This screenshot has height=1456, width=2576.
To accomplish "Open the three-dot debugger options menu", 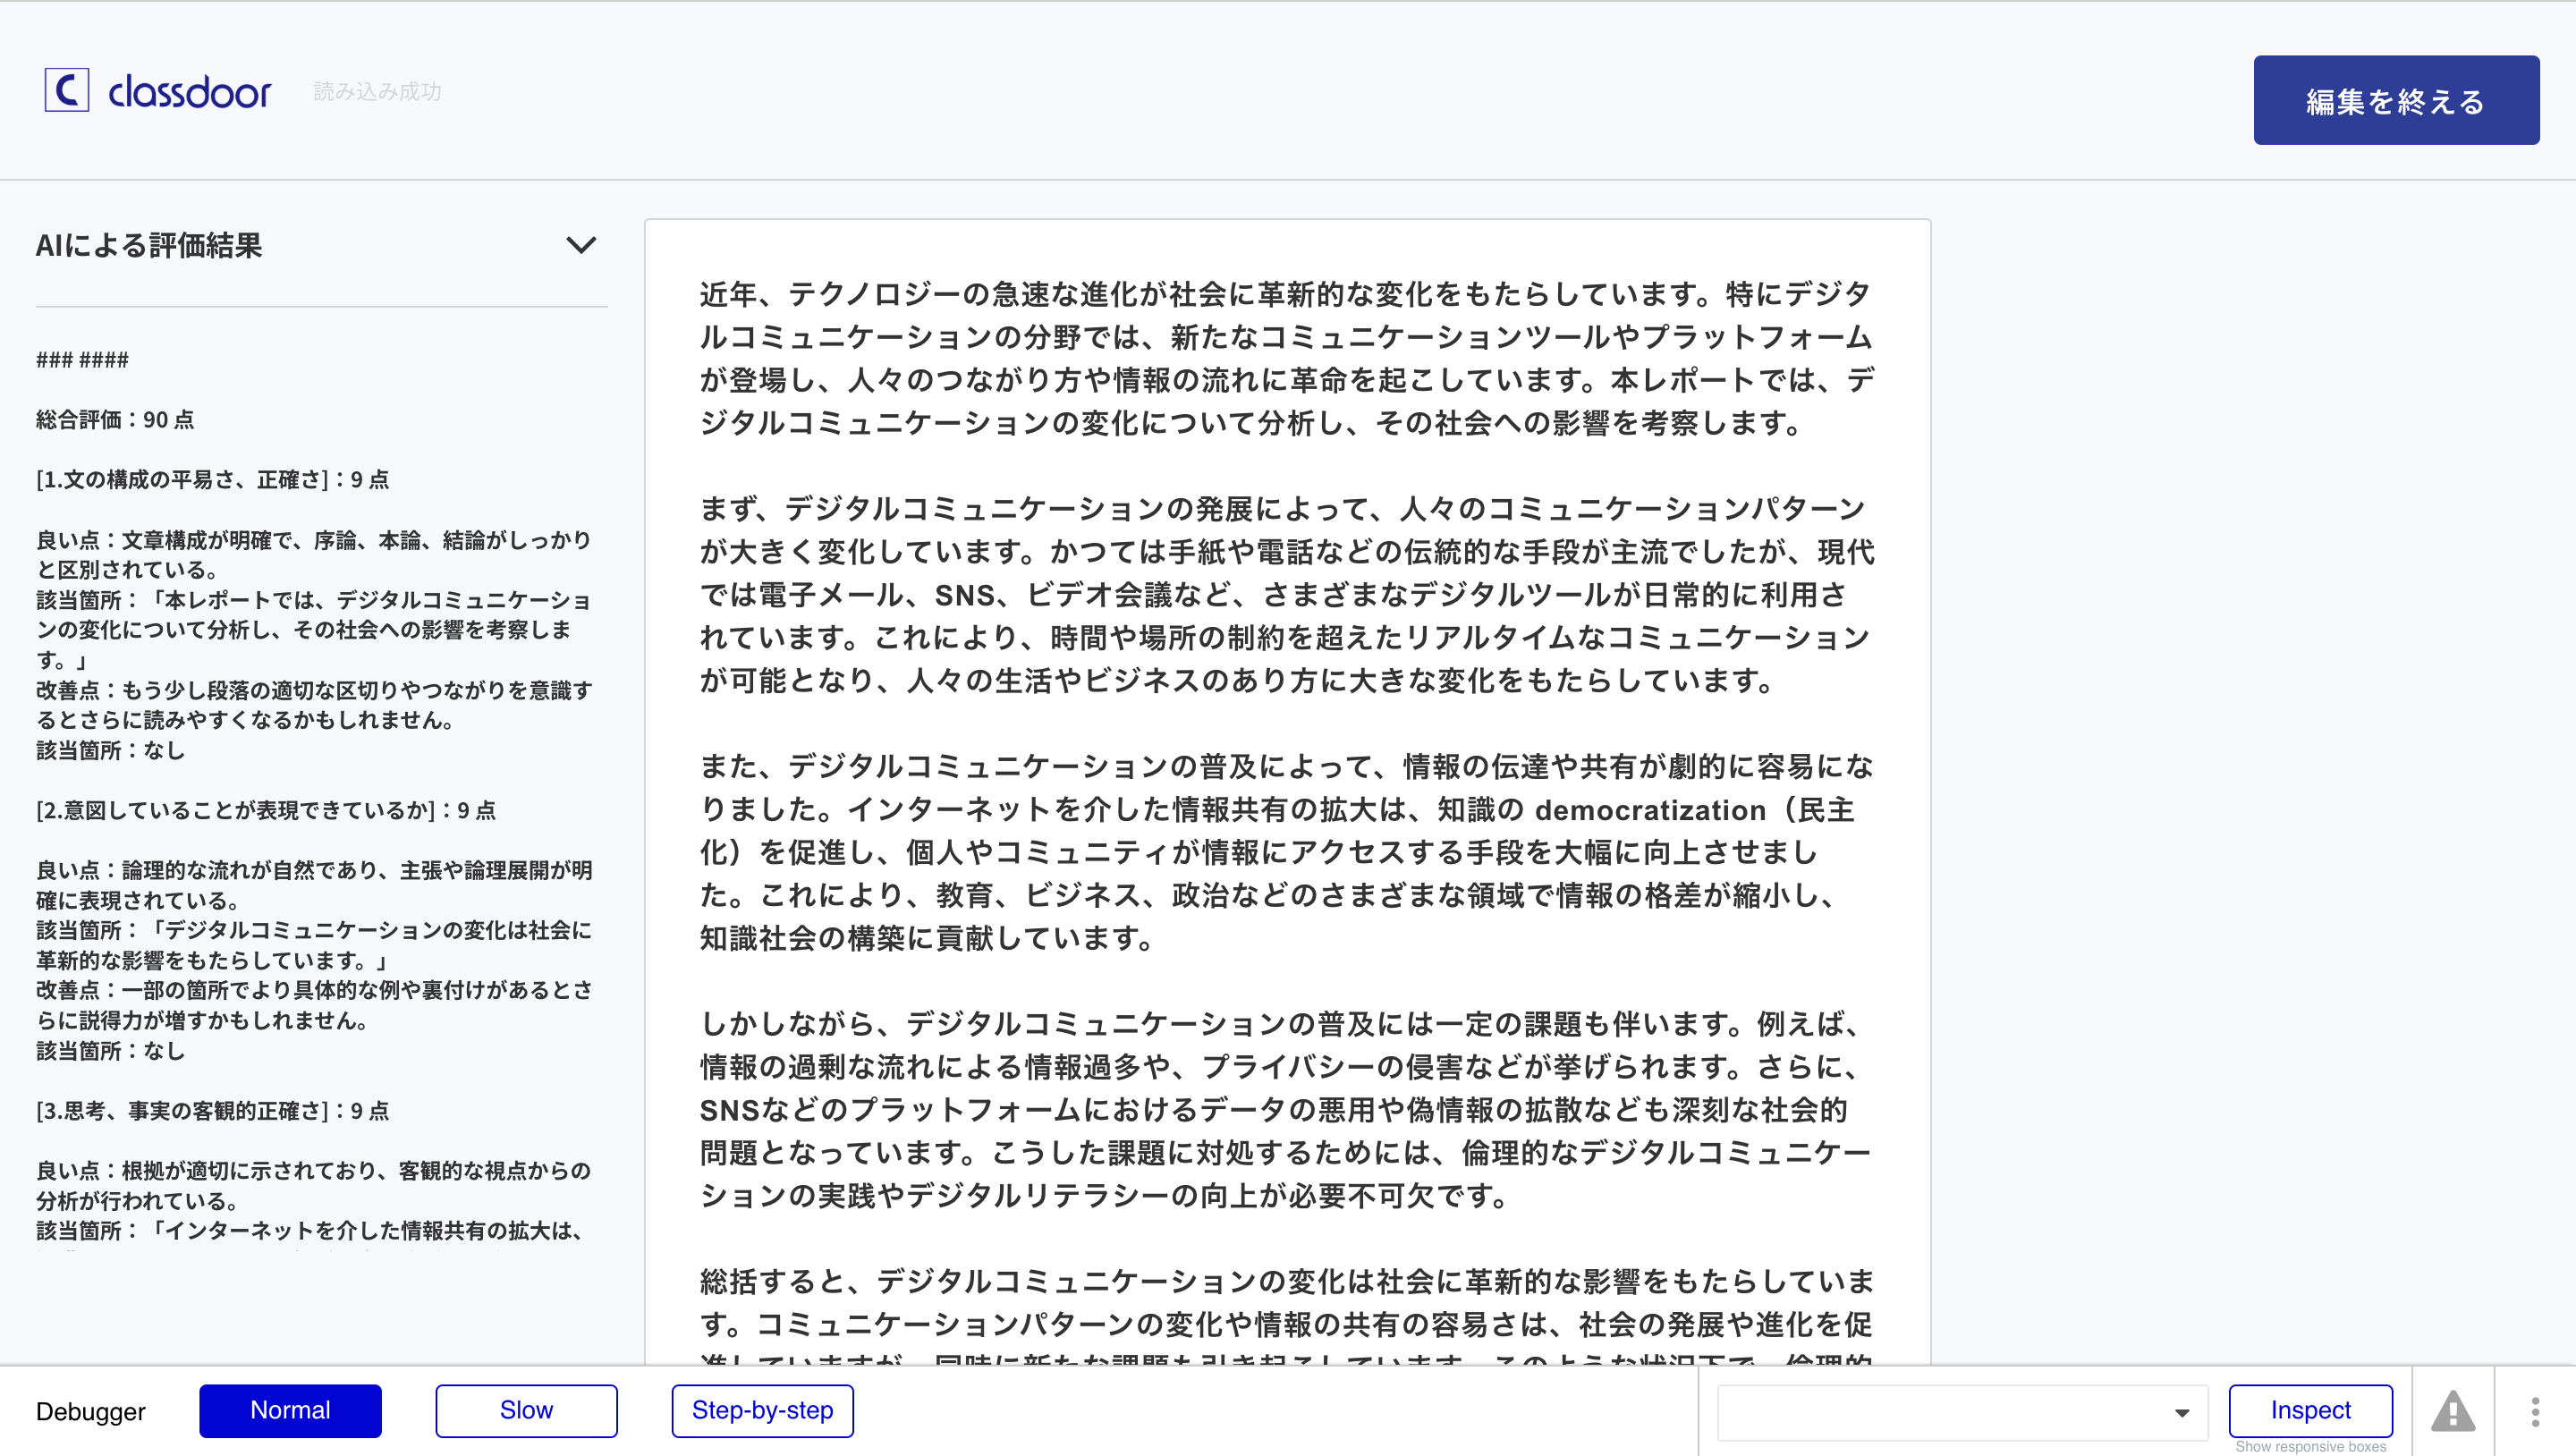I will (x=2535, y=1411).
